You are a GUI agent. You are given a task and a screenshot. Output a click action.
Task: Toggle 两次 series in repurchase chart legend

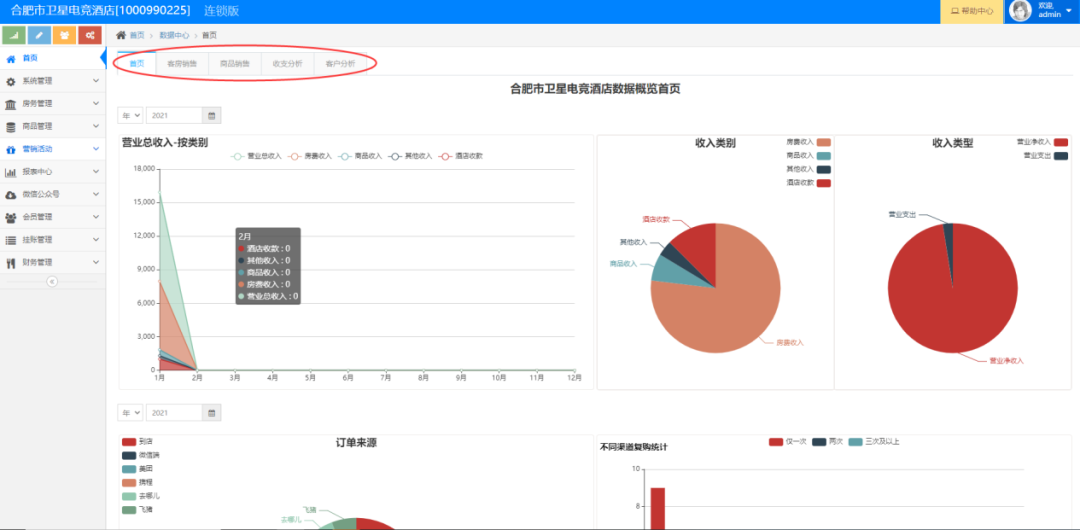pyautogui.click(x=828, y=442)
